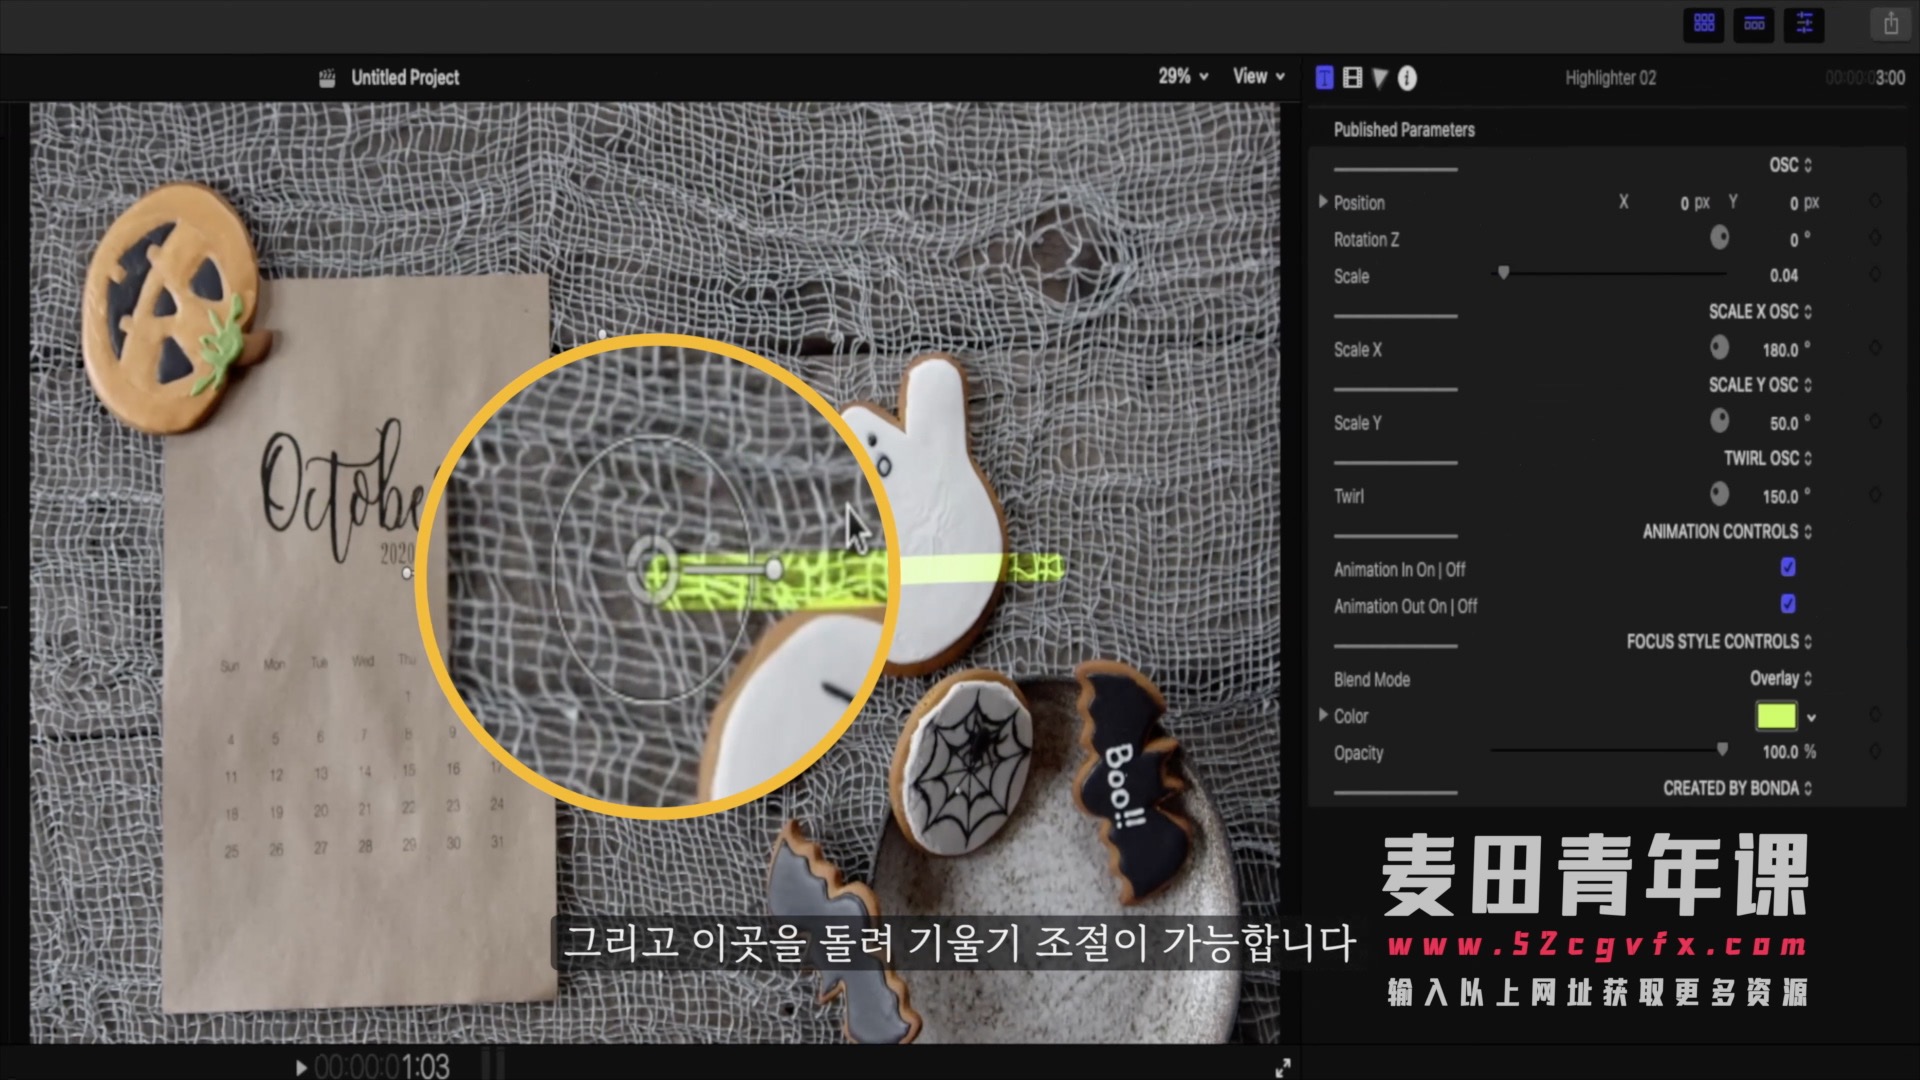Click the Opacity 100.0 % value field

(x=1788, y=751)
